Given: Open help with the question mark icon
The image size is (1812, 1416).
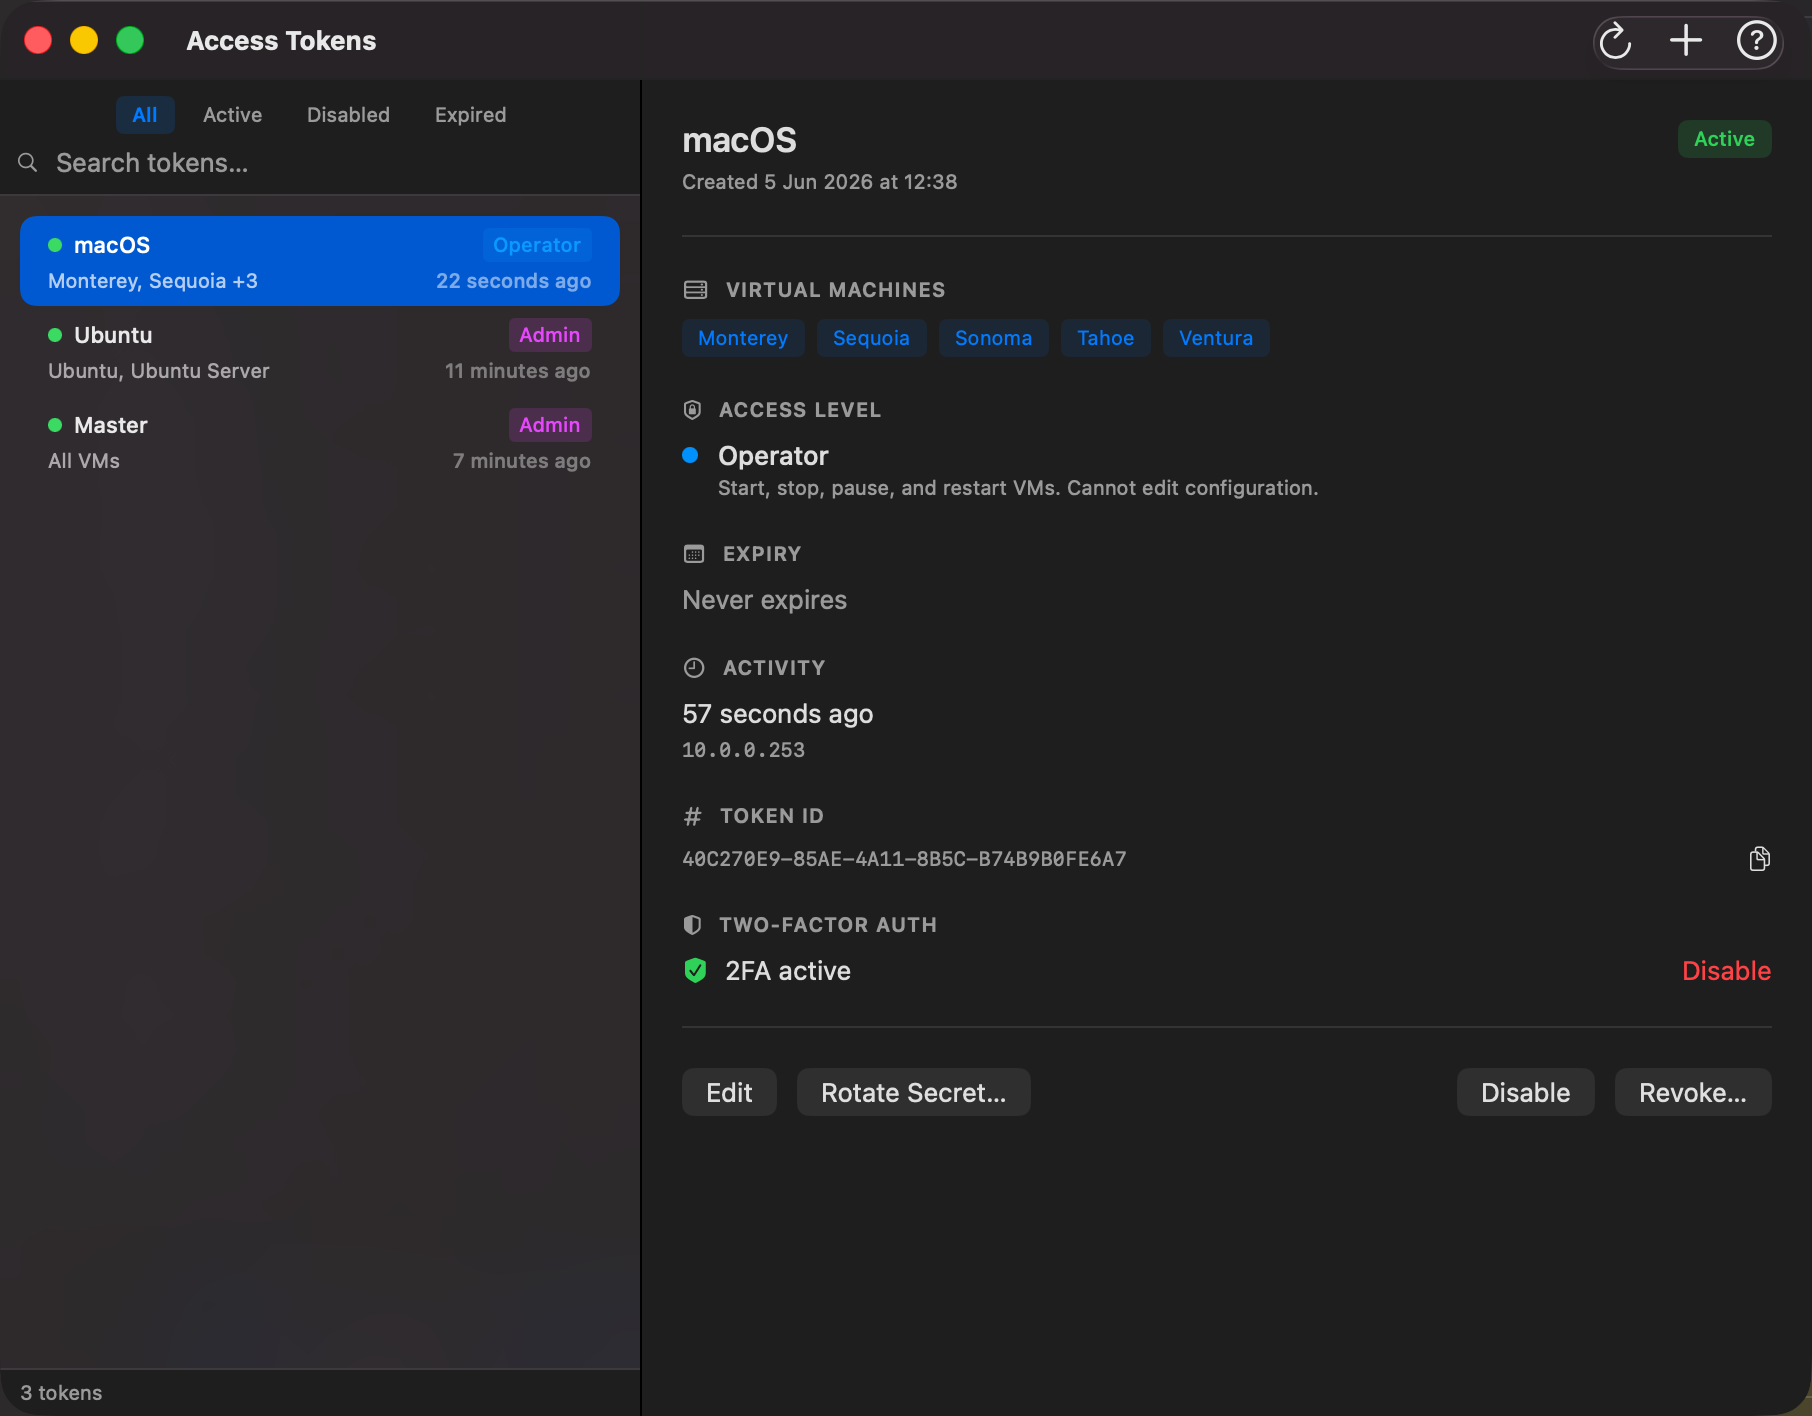Looking at the screenshot, I should click(1756, 41).
